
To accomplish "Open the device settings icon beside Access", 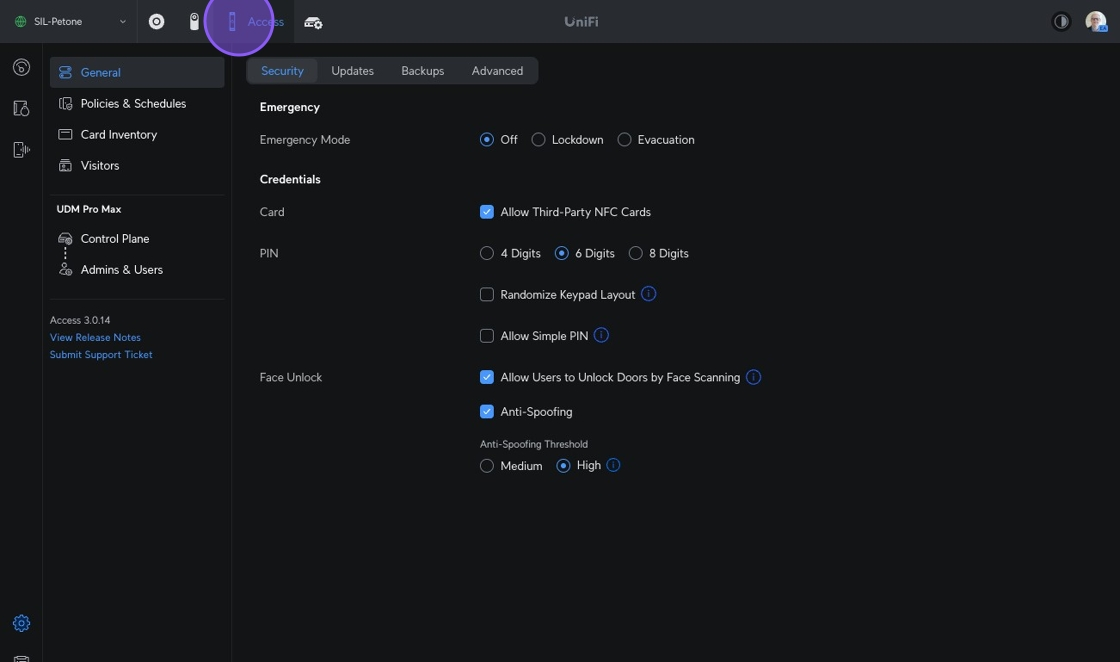I will pos(313,22).
